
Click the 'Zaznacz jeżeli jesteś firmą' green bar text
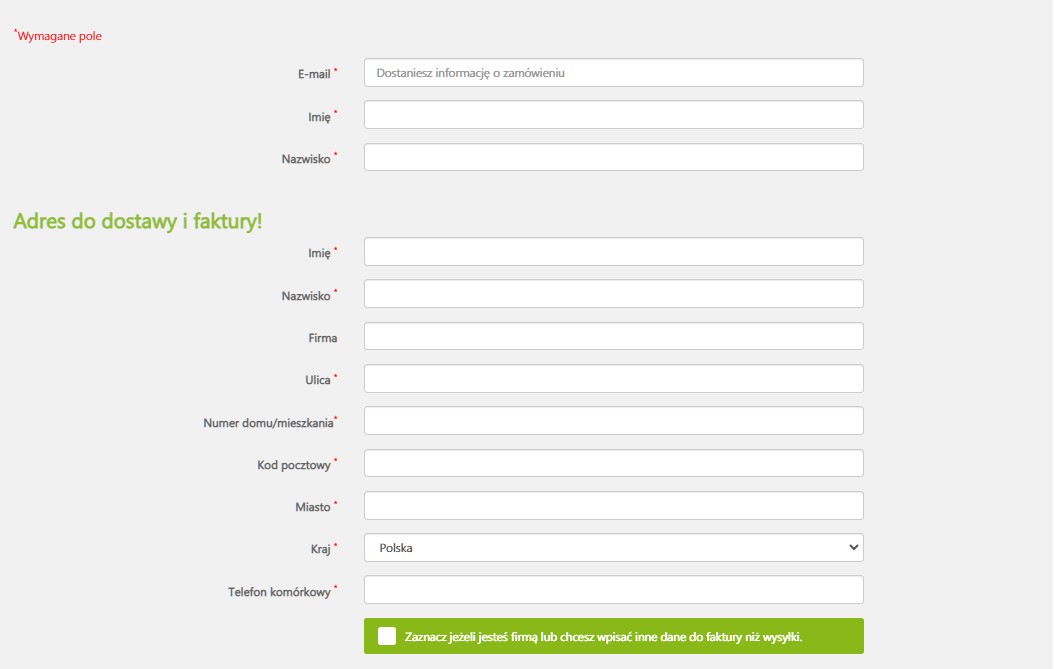pos(604,637)
